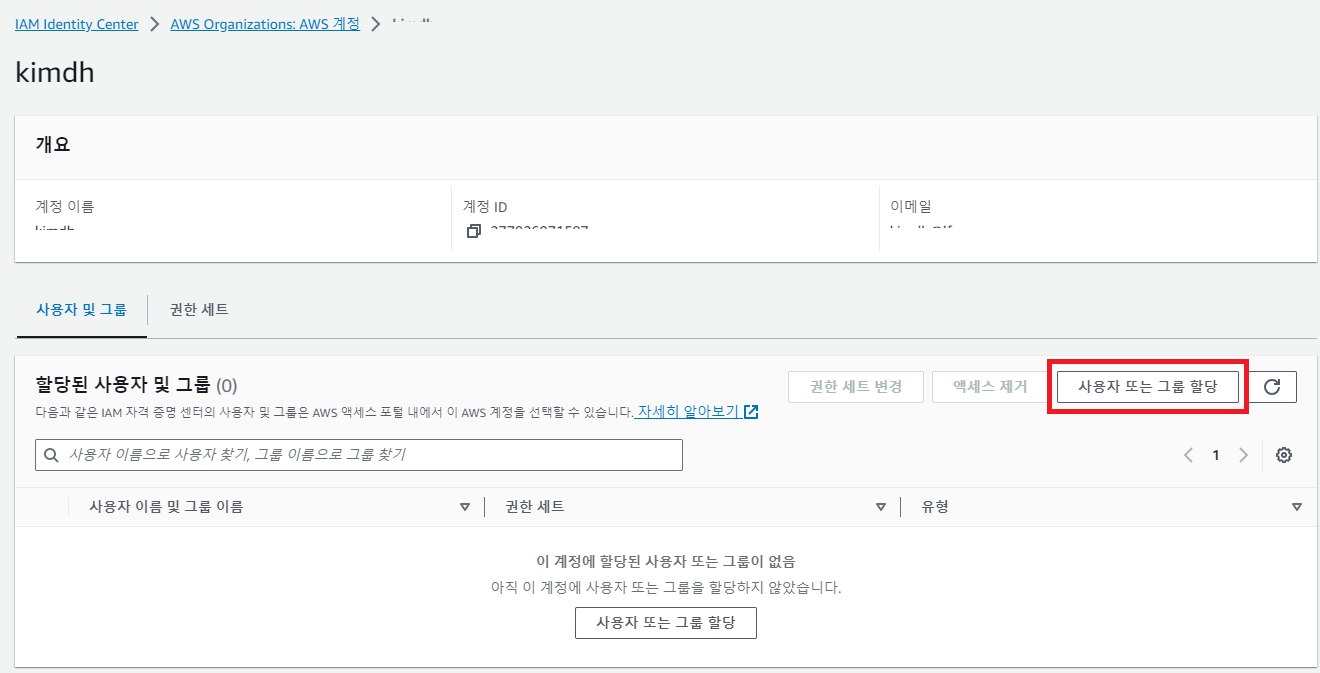Sort by 유형 column arrow

click(x=1297, y=507)
